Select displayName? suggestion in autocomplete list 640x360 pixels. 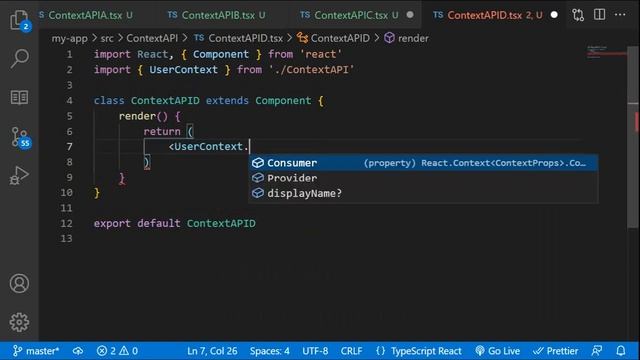click(423, 193)
